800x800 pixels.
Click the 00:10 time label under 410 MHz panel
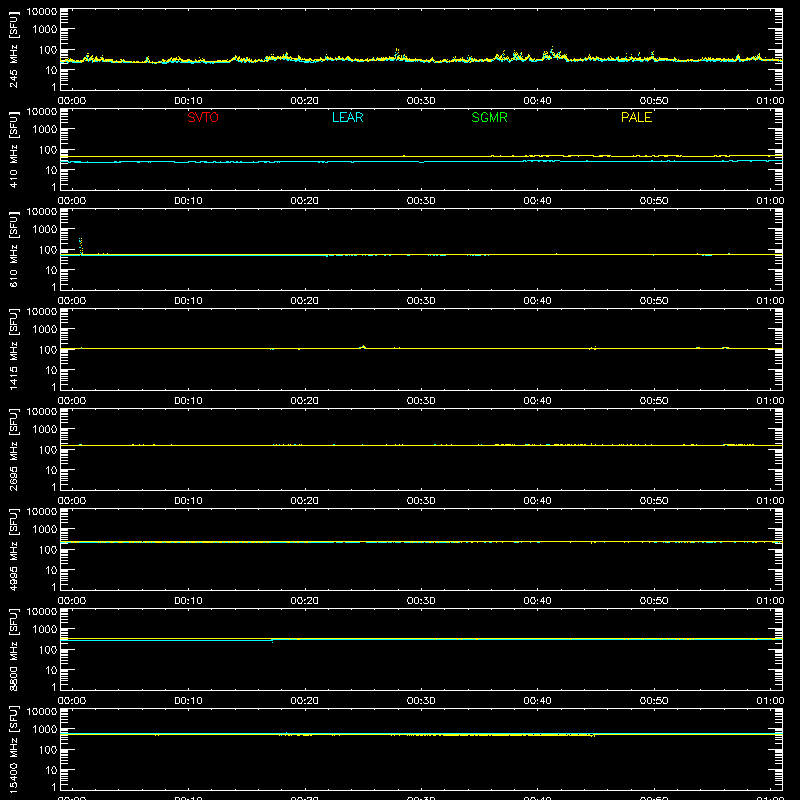pyautogui.click(x=188, y=201)
